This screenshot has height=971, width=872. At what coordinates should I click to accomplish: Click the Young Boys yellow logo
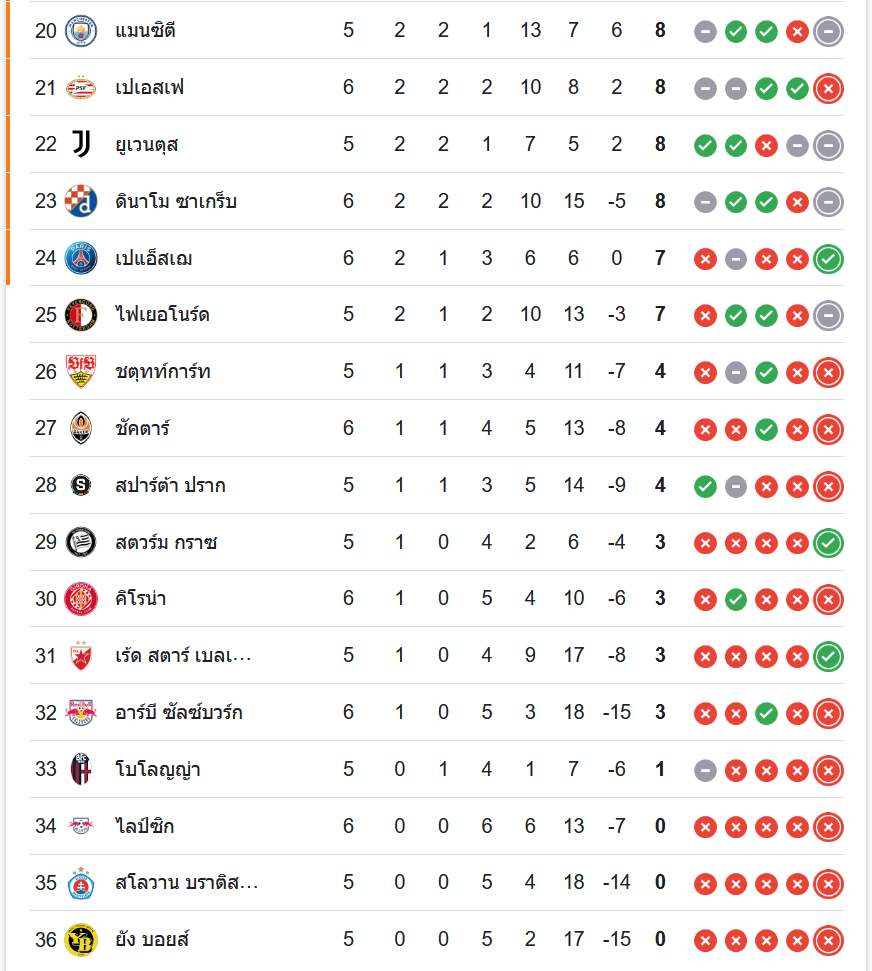[x=80, y=940]
